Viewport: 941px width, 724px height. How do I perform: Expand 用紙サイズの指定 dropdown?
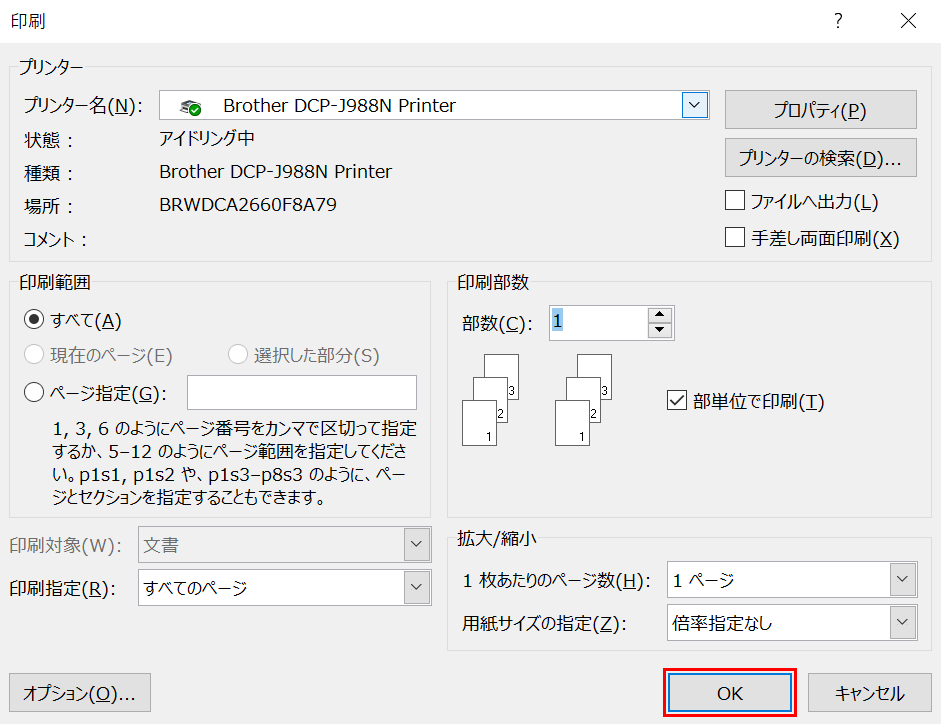(x=903, y=624)
